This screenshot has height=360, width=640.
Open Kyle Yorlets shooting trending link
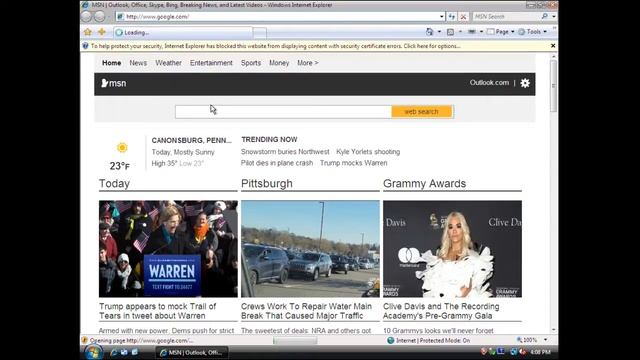(368, 152)
